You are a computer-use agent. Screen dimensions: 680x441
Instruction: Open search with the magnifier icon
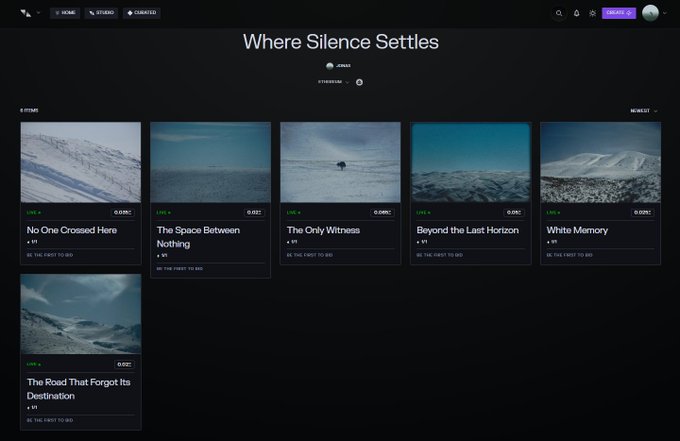pos(559,13)
